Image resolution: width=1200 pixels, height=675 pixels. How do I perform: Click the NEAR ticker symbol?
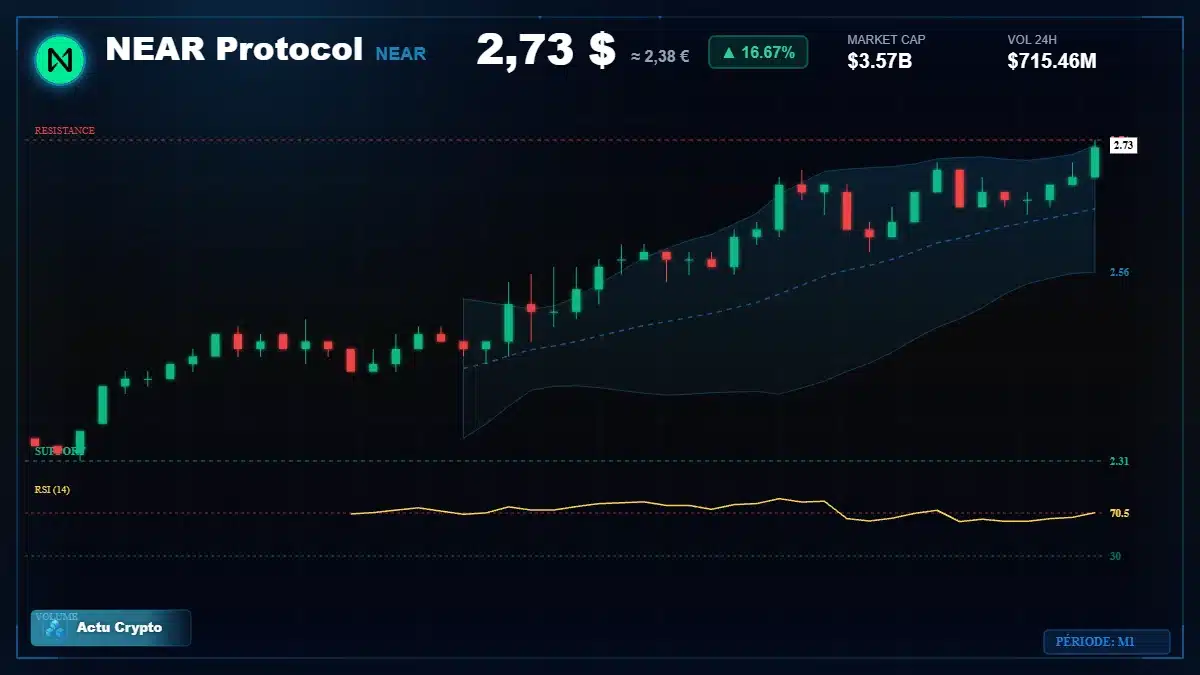[401, 54]
